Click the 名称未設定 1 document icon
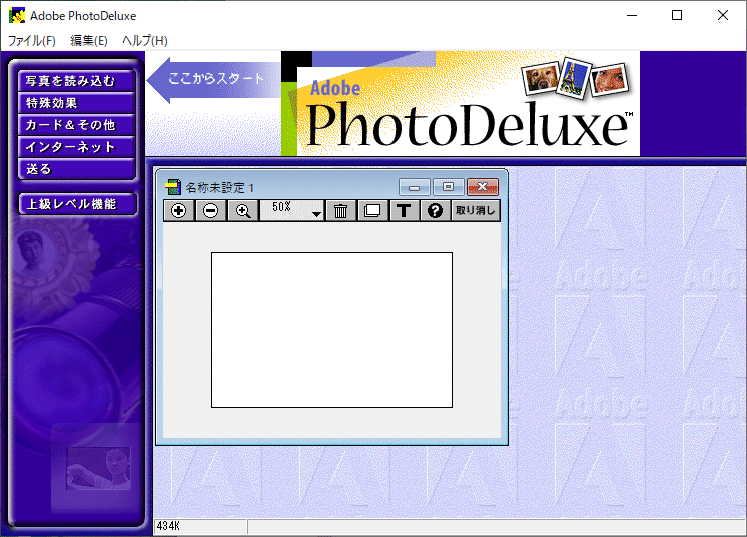The width and height of the screenshot is (747, 537). [x=173, y=187]
